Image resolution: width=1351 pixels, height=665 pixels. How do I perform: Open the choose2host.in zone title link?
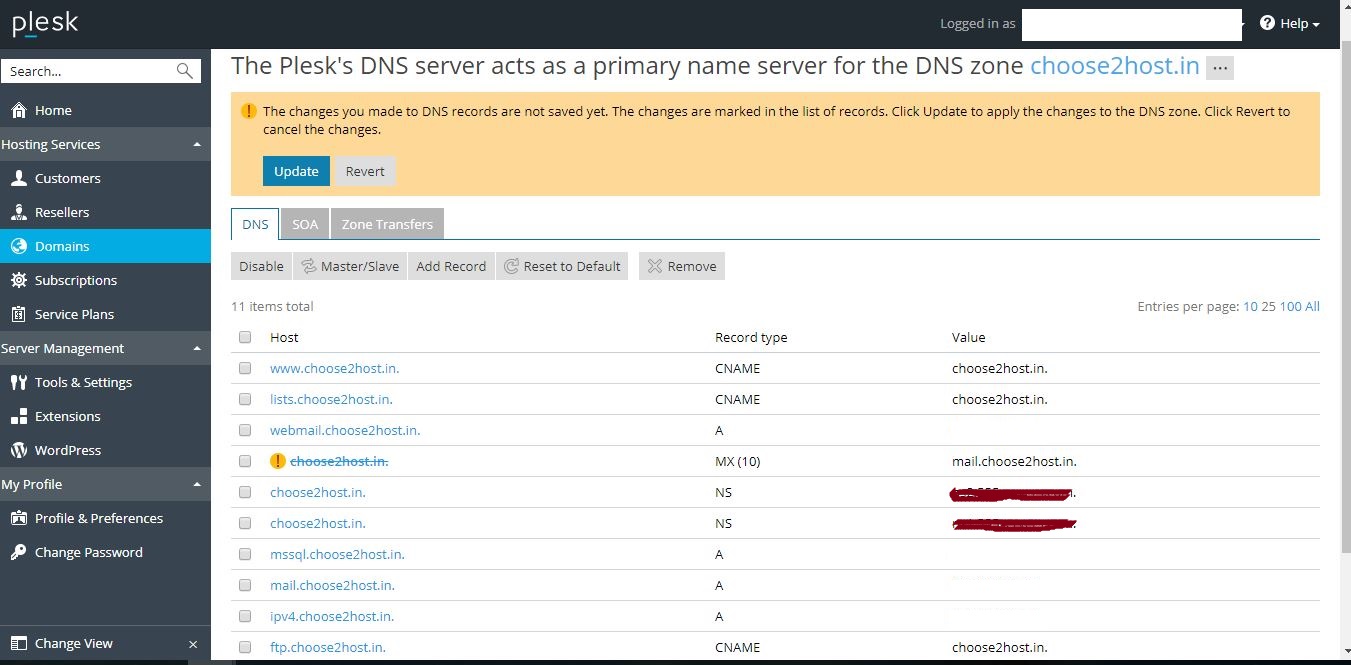pyautogui.click(x=1114, y=66)
